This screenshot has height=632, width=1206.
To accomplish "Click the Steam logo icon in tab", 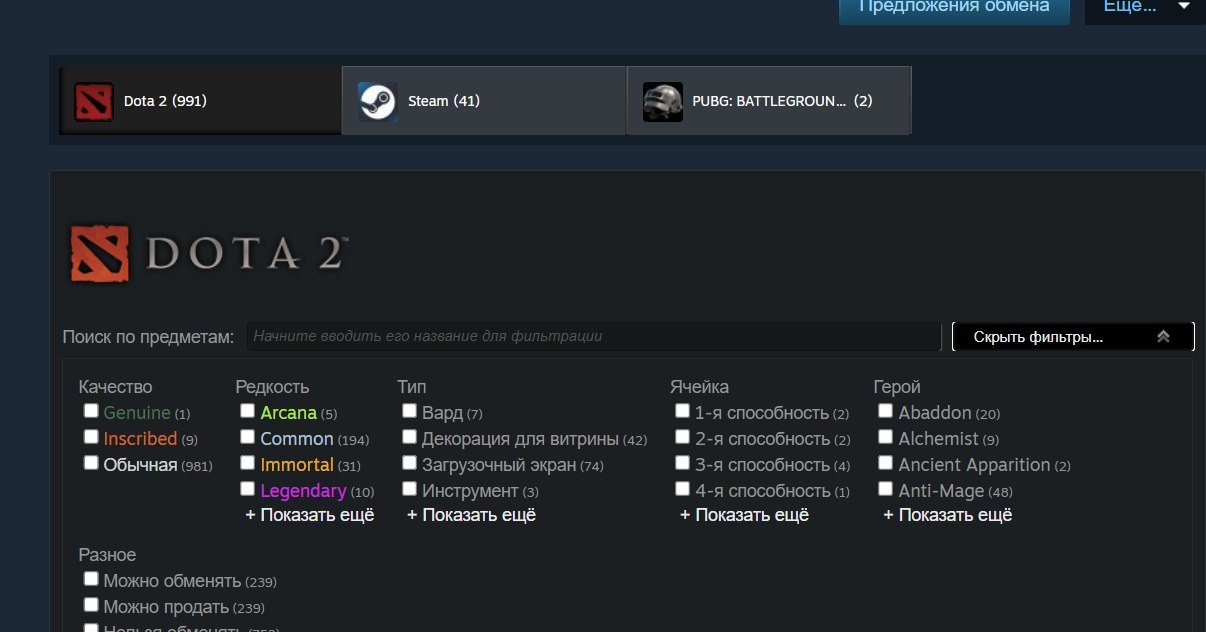I will (378, 101).
